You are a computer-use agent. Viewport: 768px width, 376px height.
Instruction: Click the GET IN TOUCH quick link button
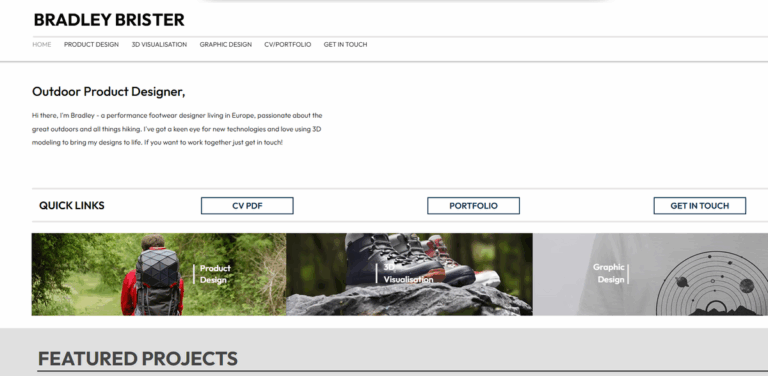(x=699, y=206)
